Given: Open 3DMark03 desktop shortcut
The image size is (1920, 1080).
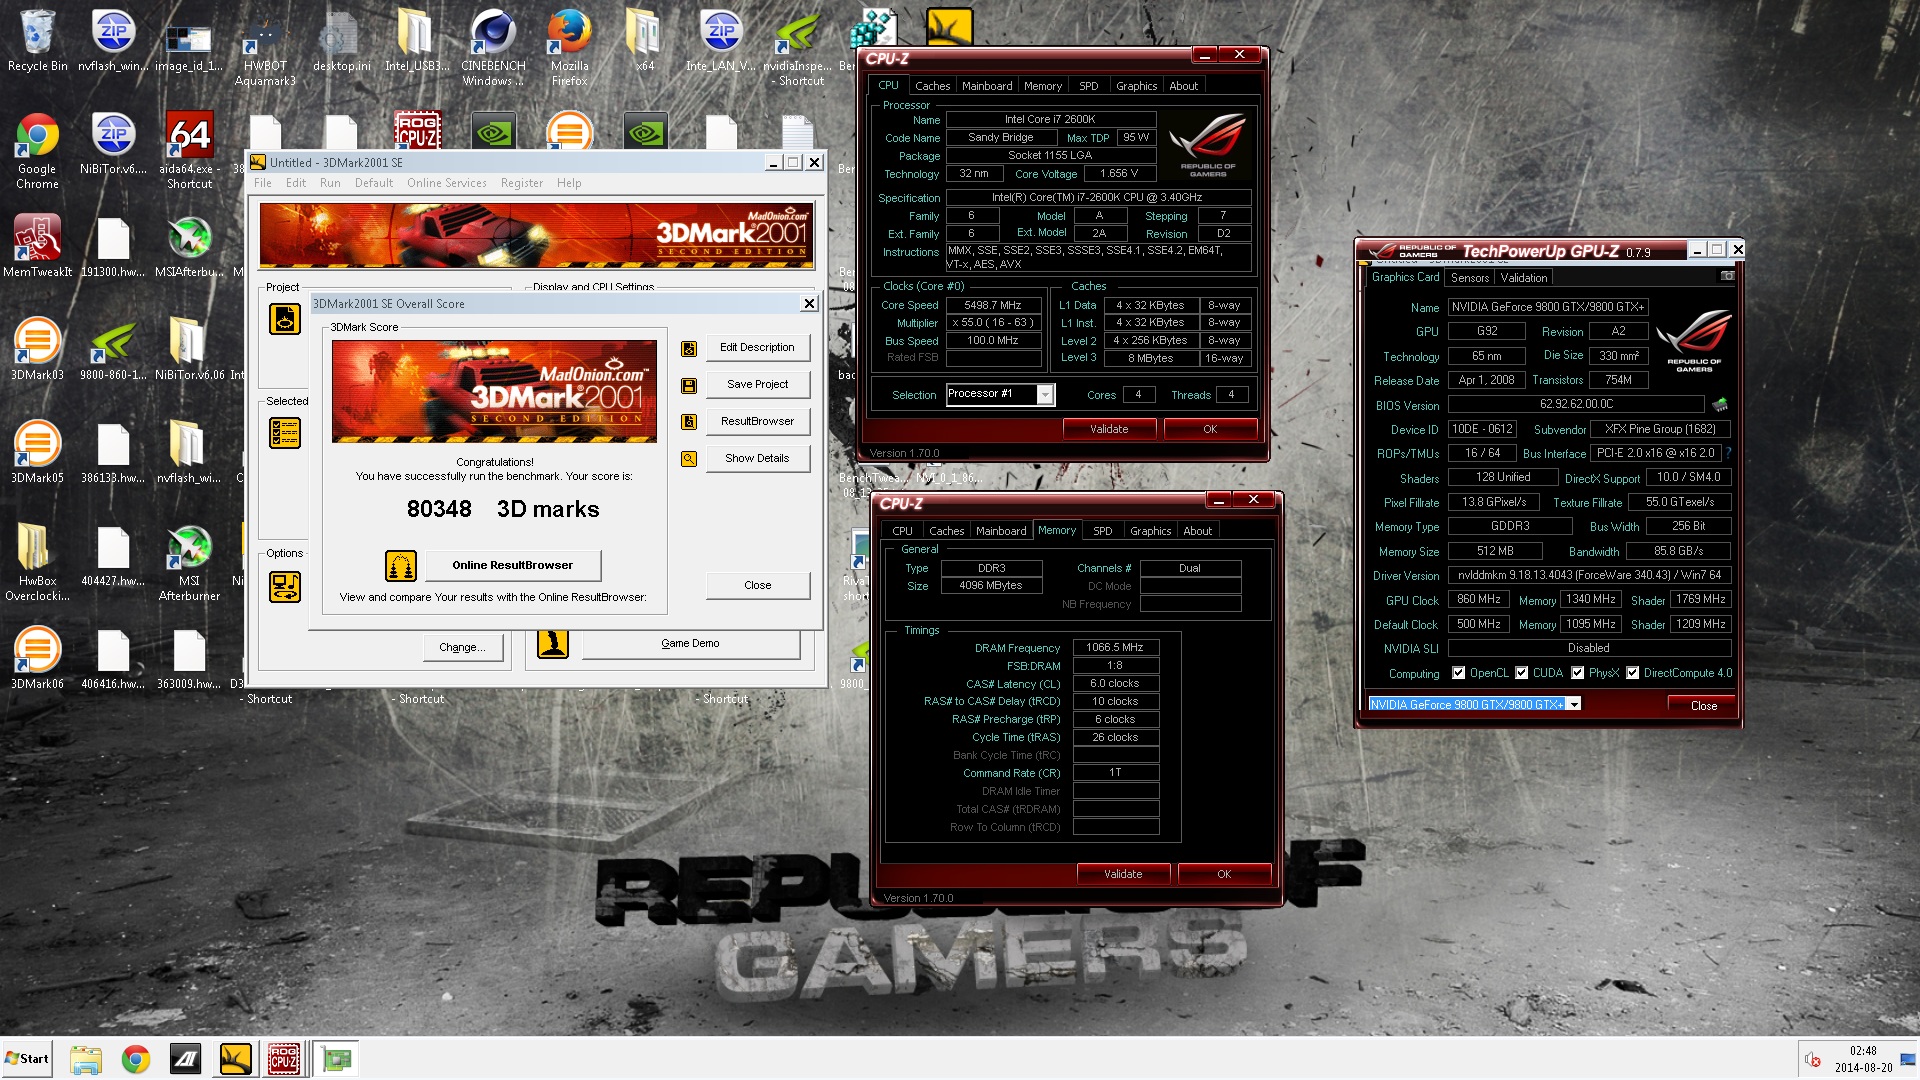Looking at the screenshot, I should pos(37,349).
